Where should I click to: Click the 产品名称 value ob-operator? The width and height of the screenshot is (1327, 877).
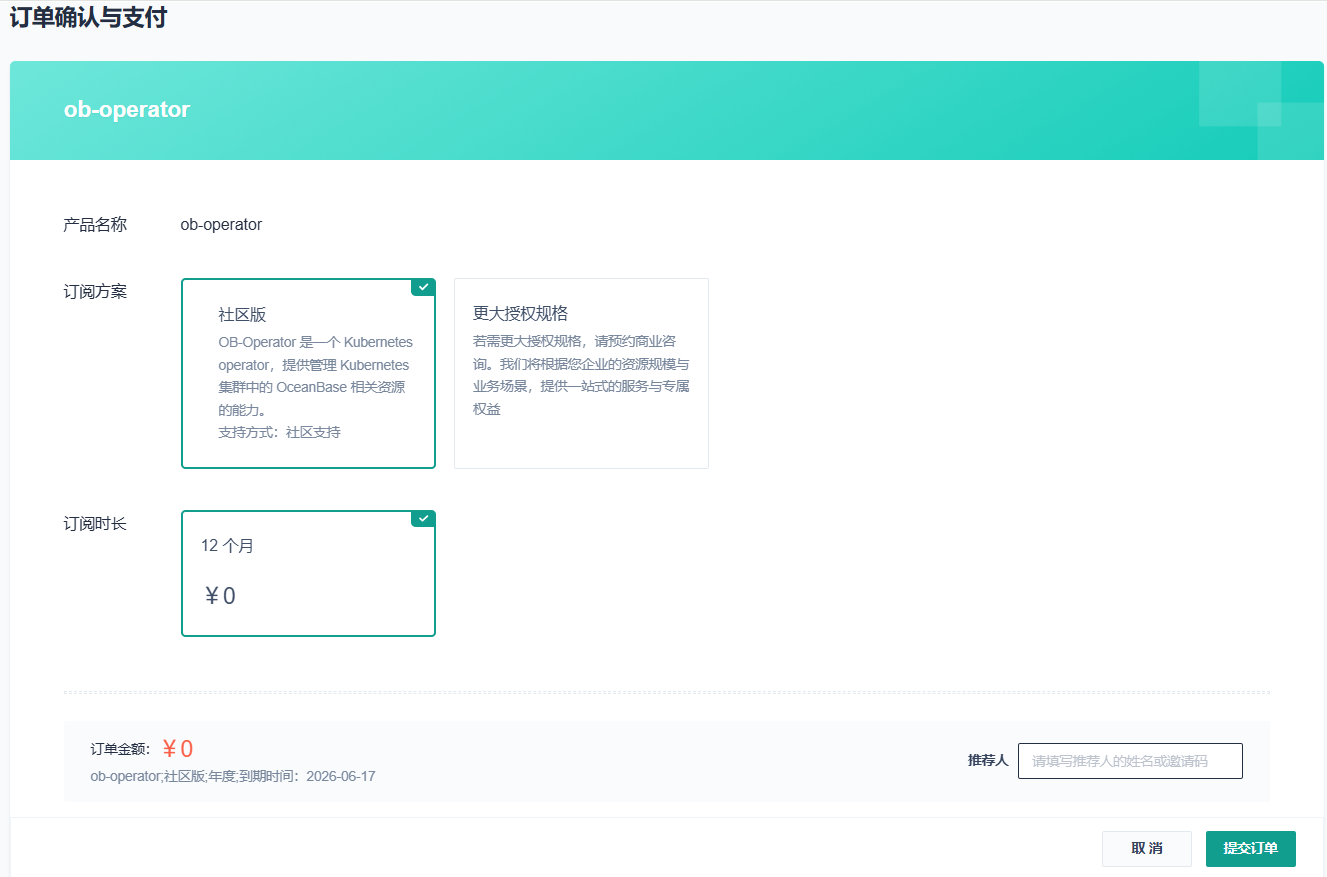pyautogui.click(x=221, y=225)
